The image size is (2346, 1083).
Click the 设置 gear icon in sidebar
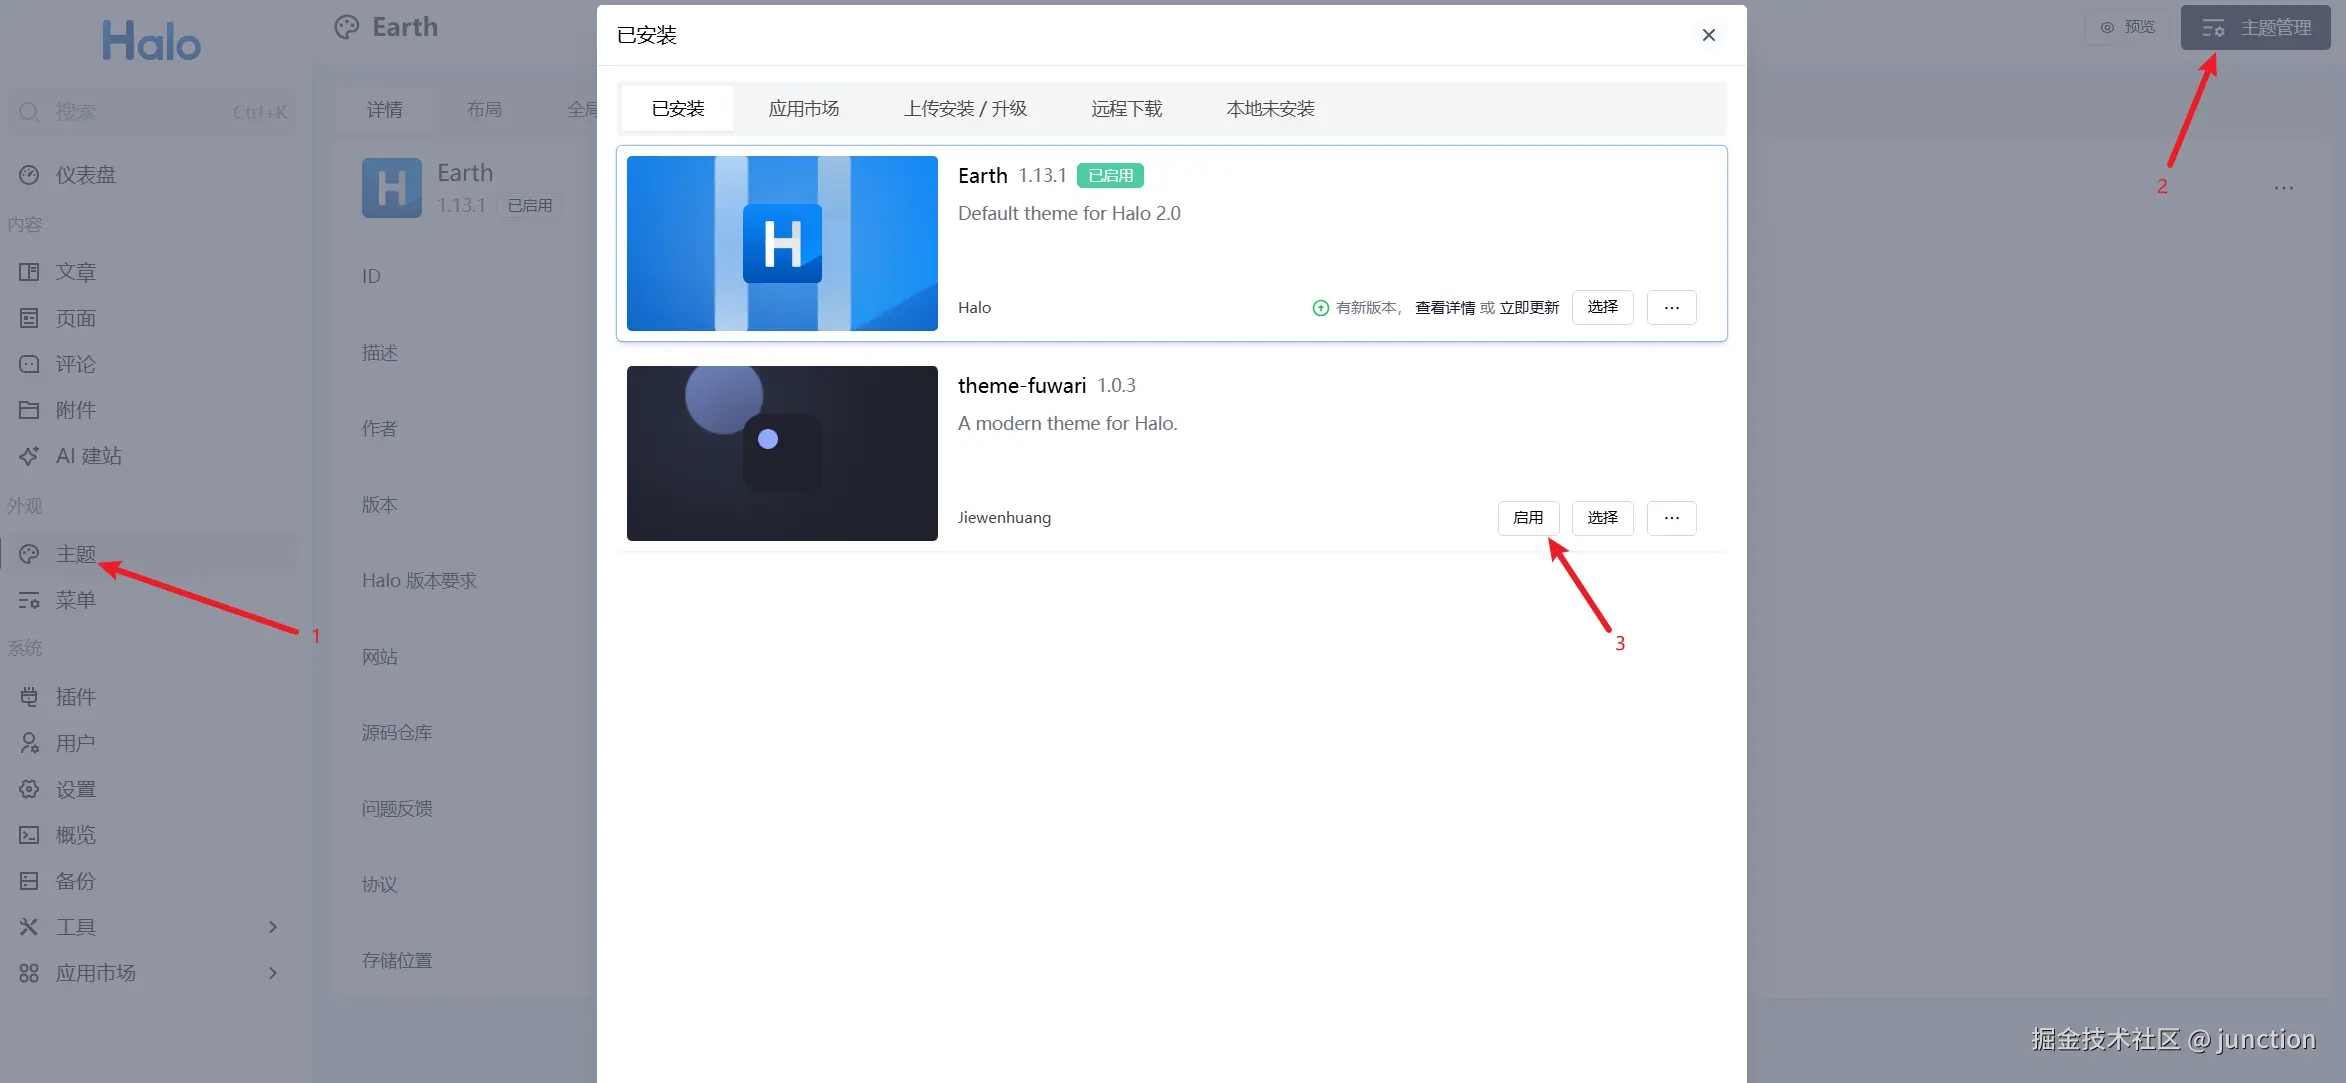click(29, 789)
